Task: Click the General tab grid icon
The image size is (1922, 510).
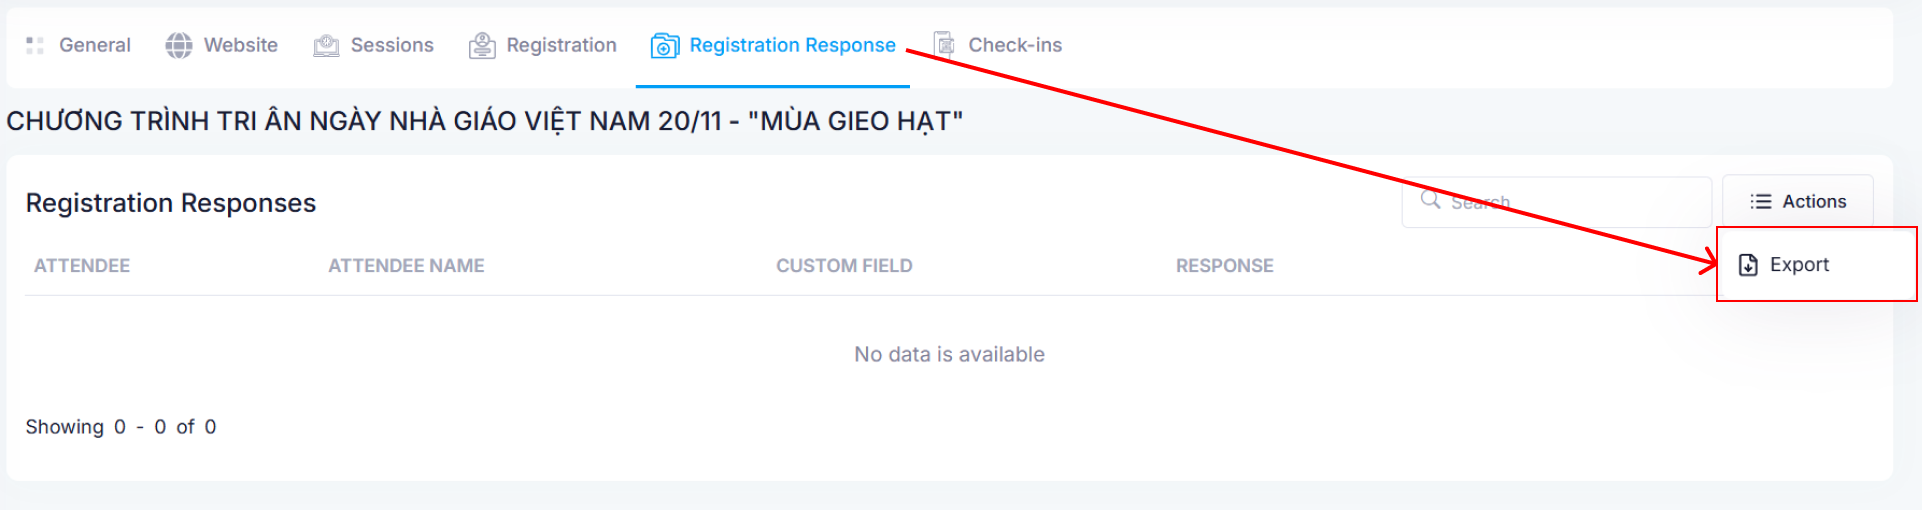Action: click(x=35, y=46)
